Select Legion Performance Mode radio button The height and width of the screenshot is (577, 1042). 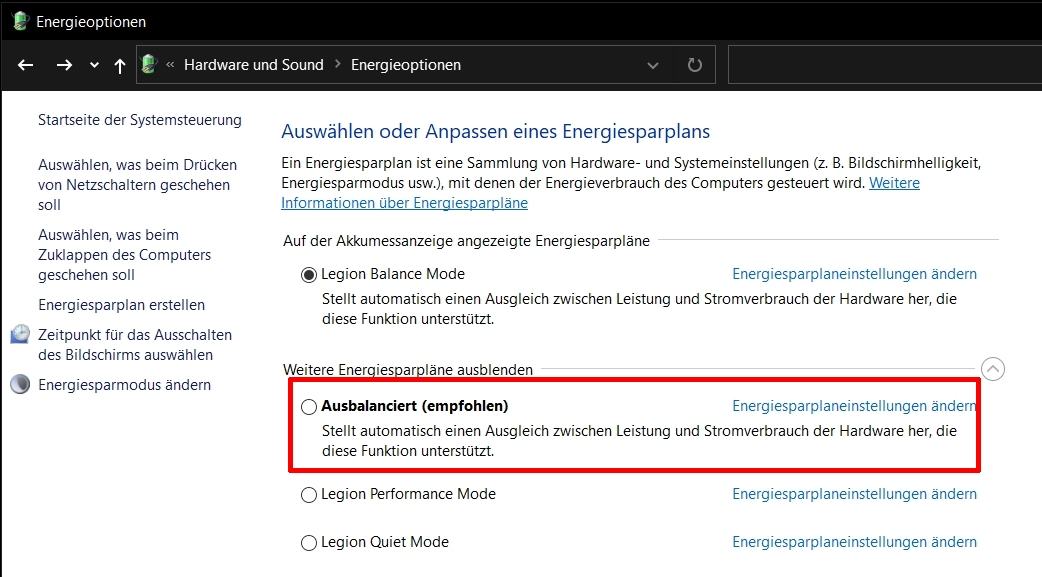309,495
